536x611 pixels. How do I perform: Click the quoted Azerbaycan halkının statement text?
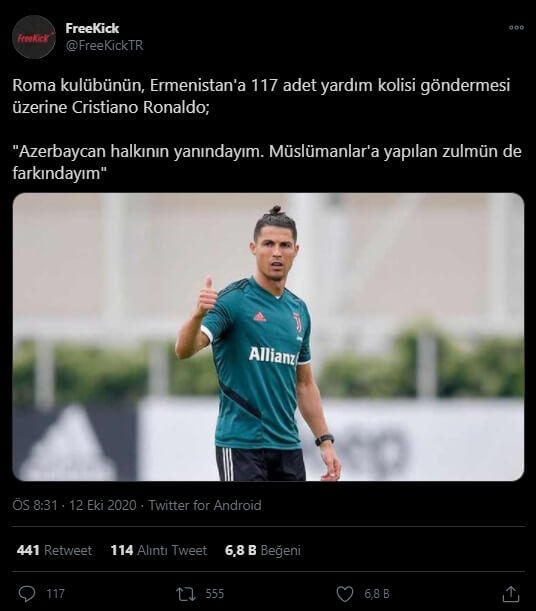click(267, 162)
